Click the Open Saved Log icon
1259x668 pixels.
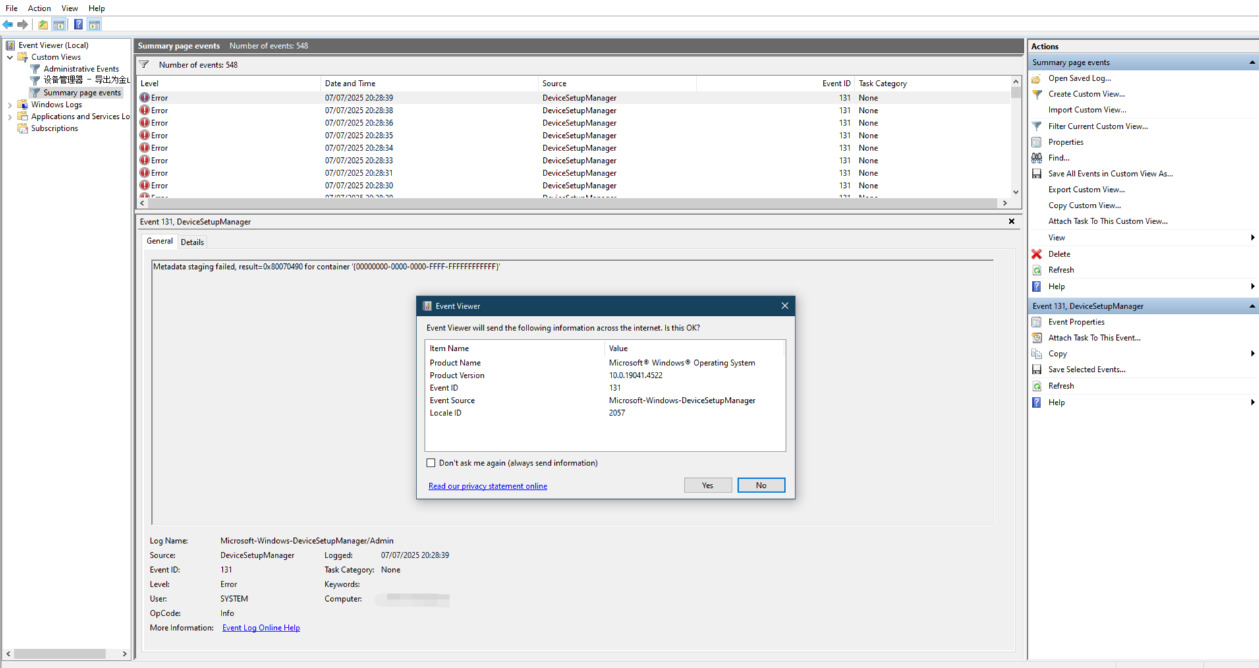1037,78
